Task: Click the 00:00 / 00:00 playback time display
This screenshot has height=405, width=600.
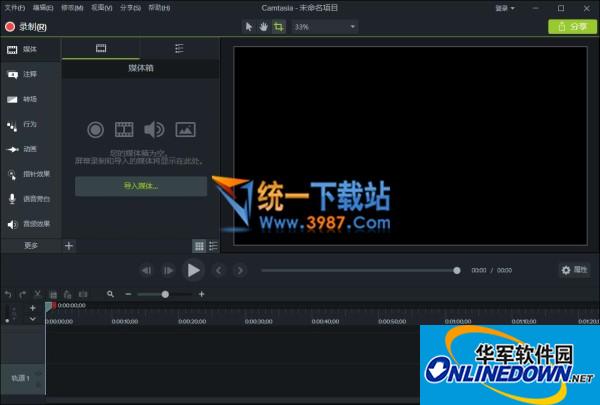Action: (x=492, y=270)
